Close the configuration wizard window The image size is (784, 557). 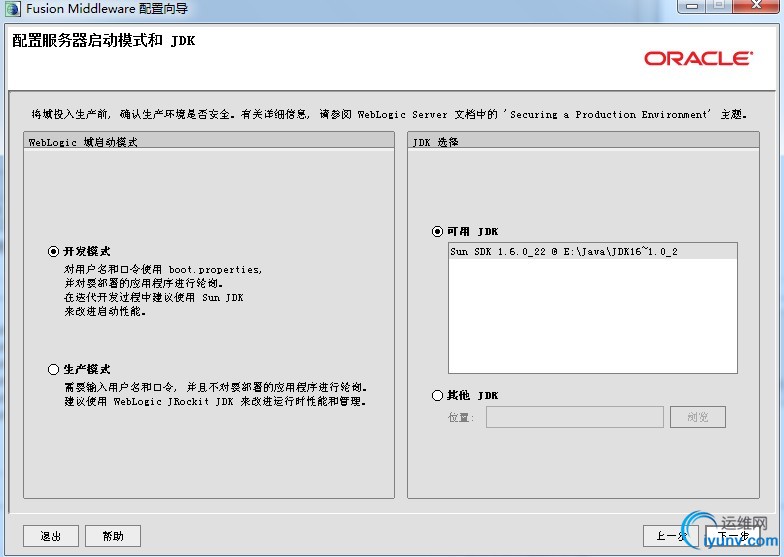click(756, 6)
